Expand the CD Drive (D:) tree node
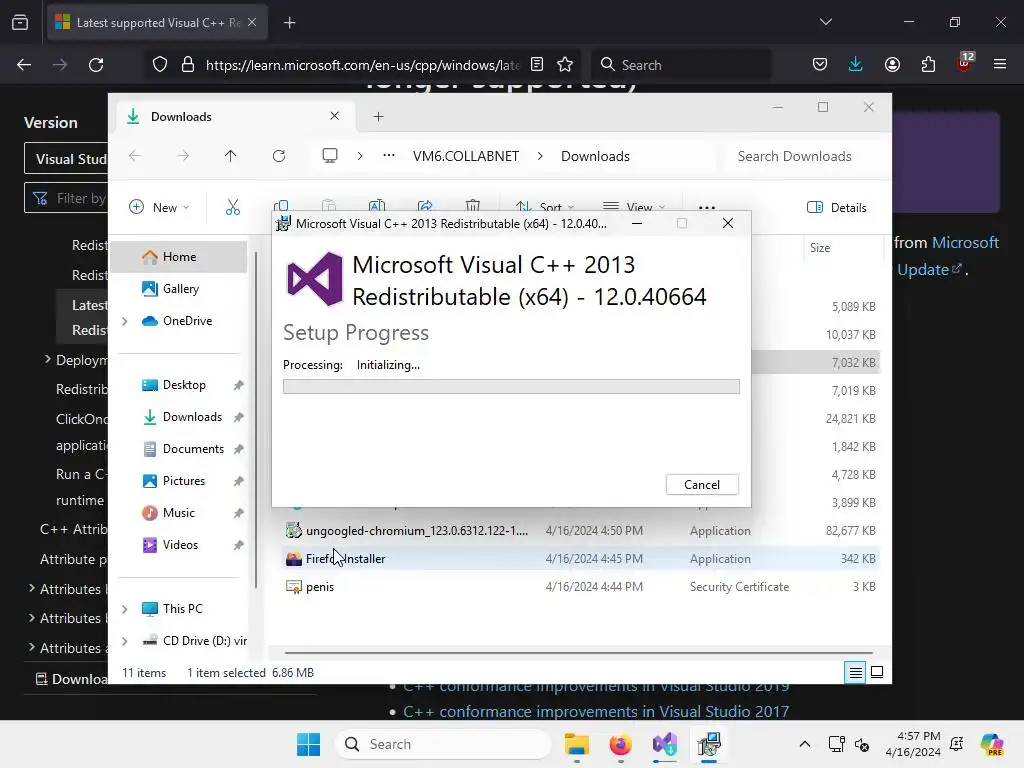Image resolution: width=1024 pixels, height=768 pixels. tap(125, 641)
